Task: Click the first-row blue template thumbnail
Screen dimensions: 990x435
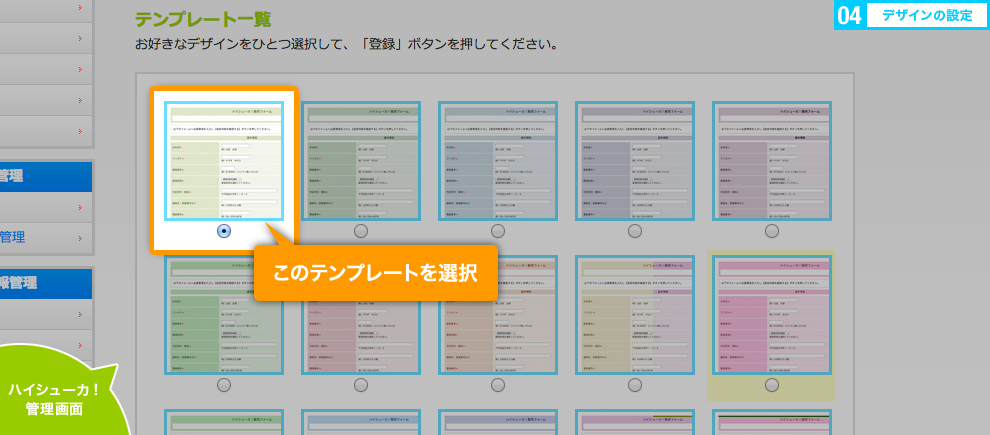Action: coord(498,161)
